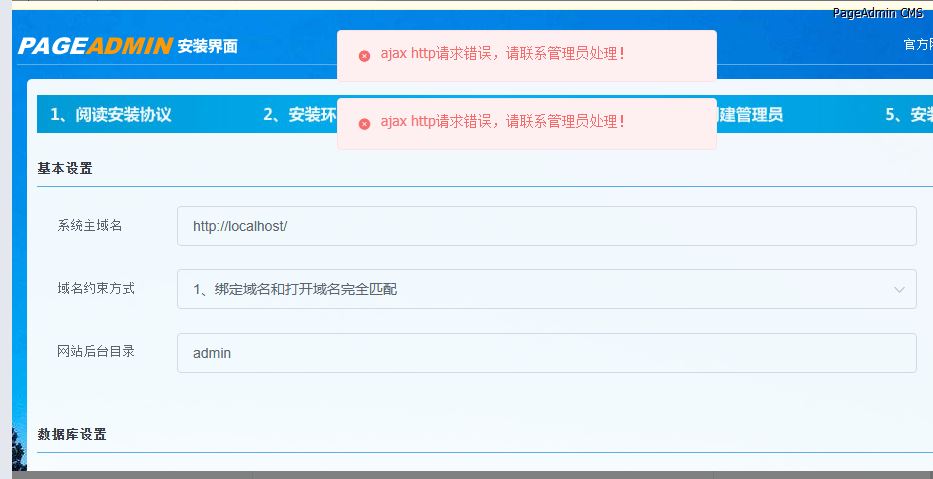
Task: Click the error icon in the top alert
Action: (364, 56)
